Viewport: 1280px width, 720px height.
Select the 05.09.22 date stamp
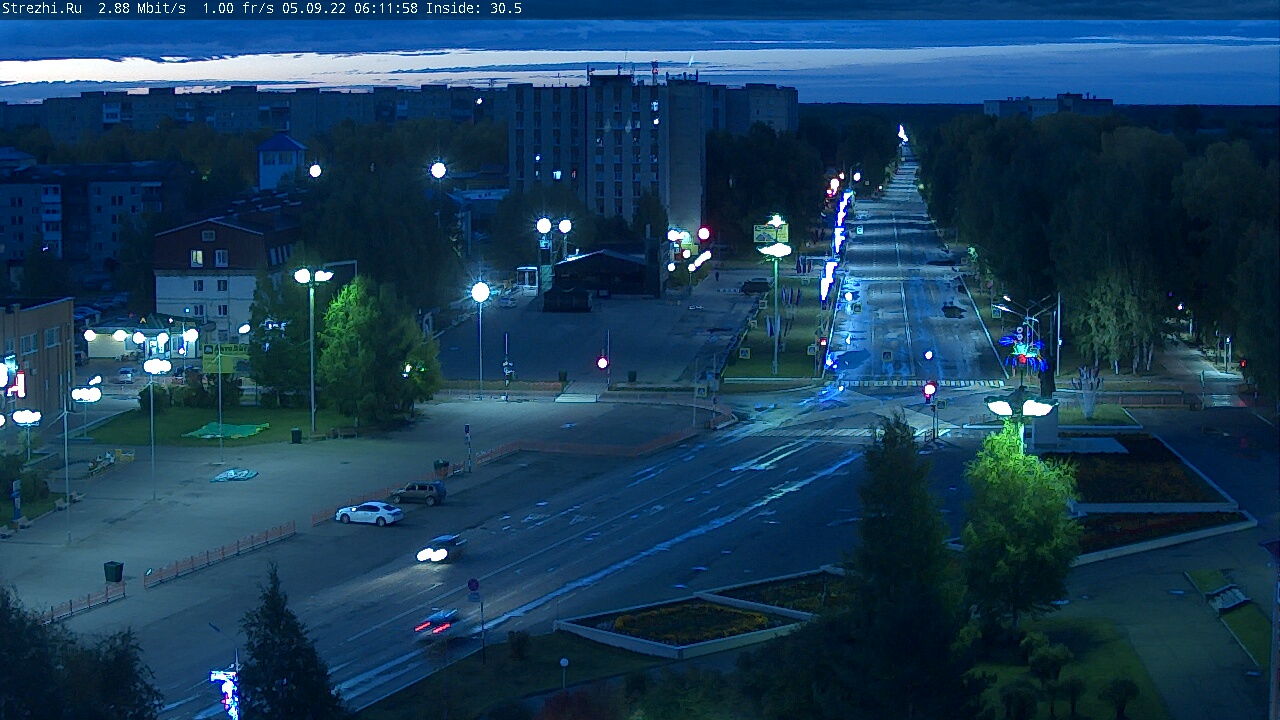tap(314, 8)
